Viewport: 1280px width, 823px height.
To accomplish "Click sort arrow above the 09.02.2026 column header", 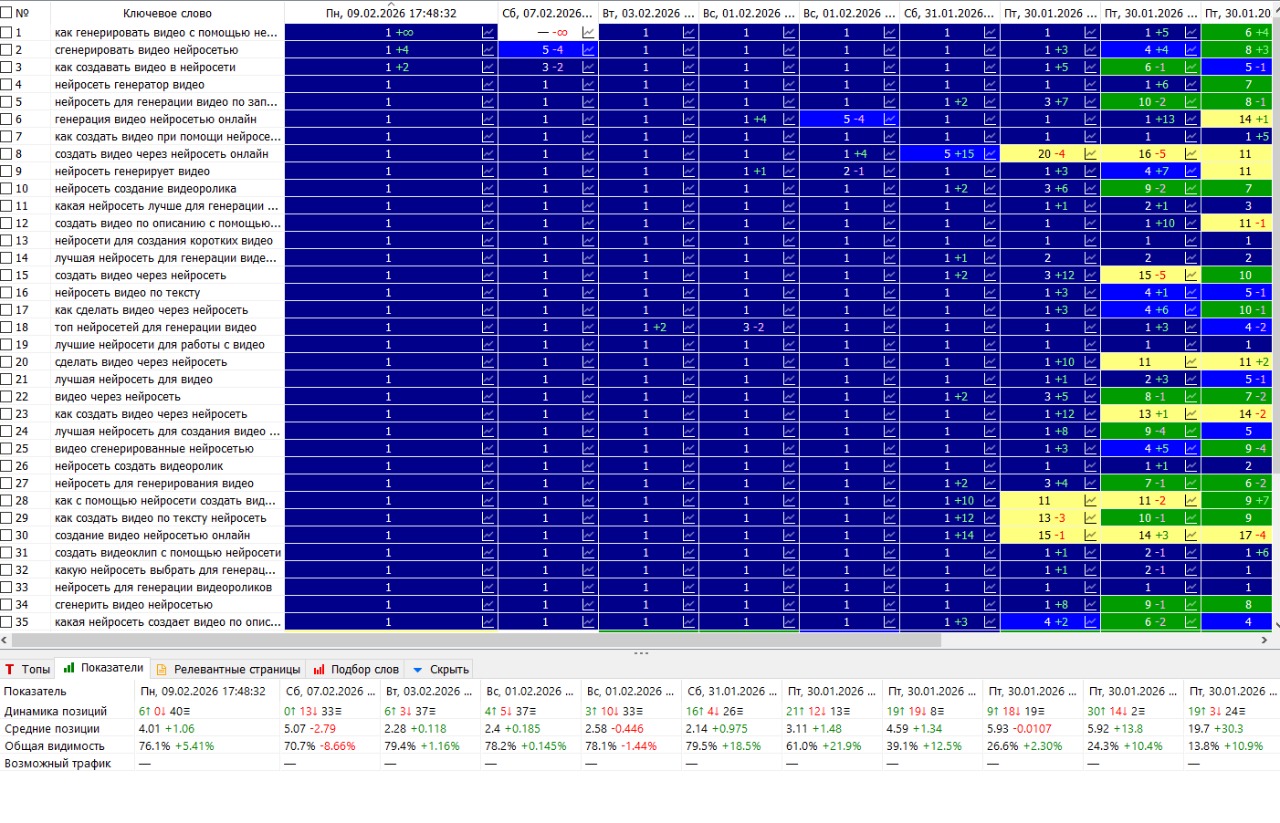I will coord(391,3).
